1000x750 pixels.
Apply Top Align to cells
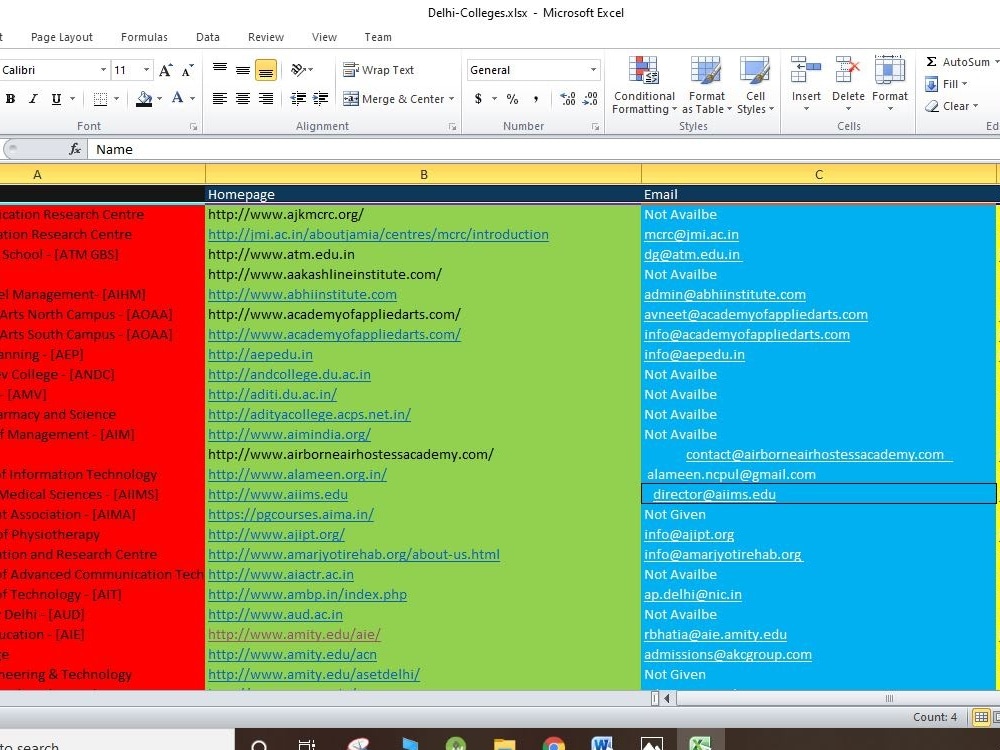point(220,70)
